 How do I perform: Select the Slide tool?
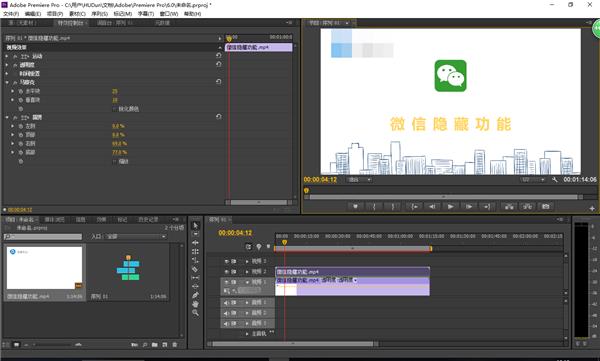196,287
